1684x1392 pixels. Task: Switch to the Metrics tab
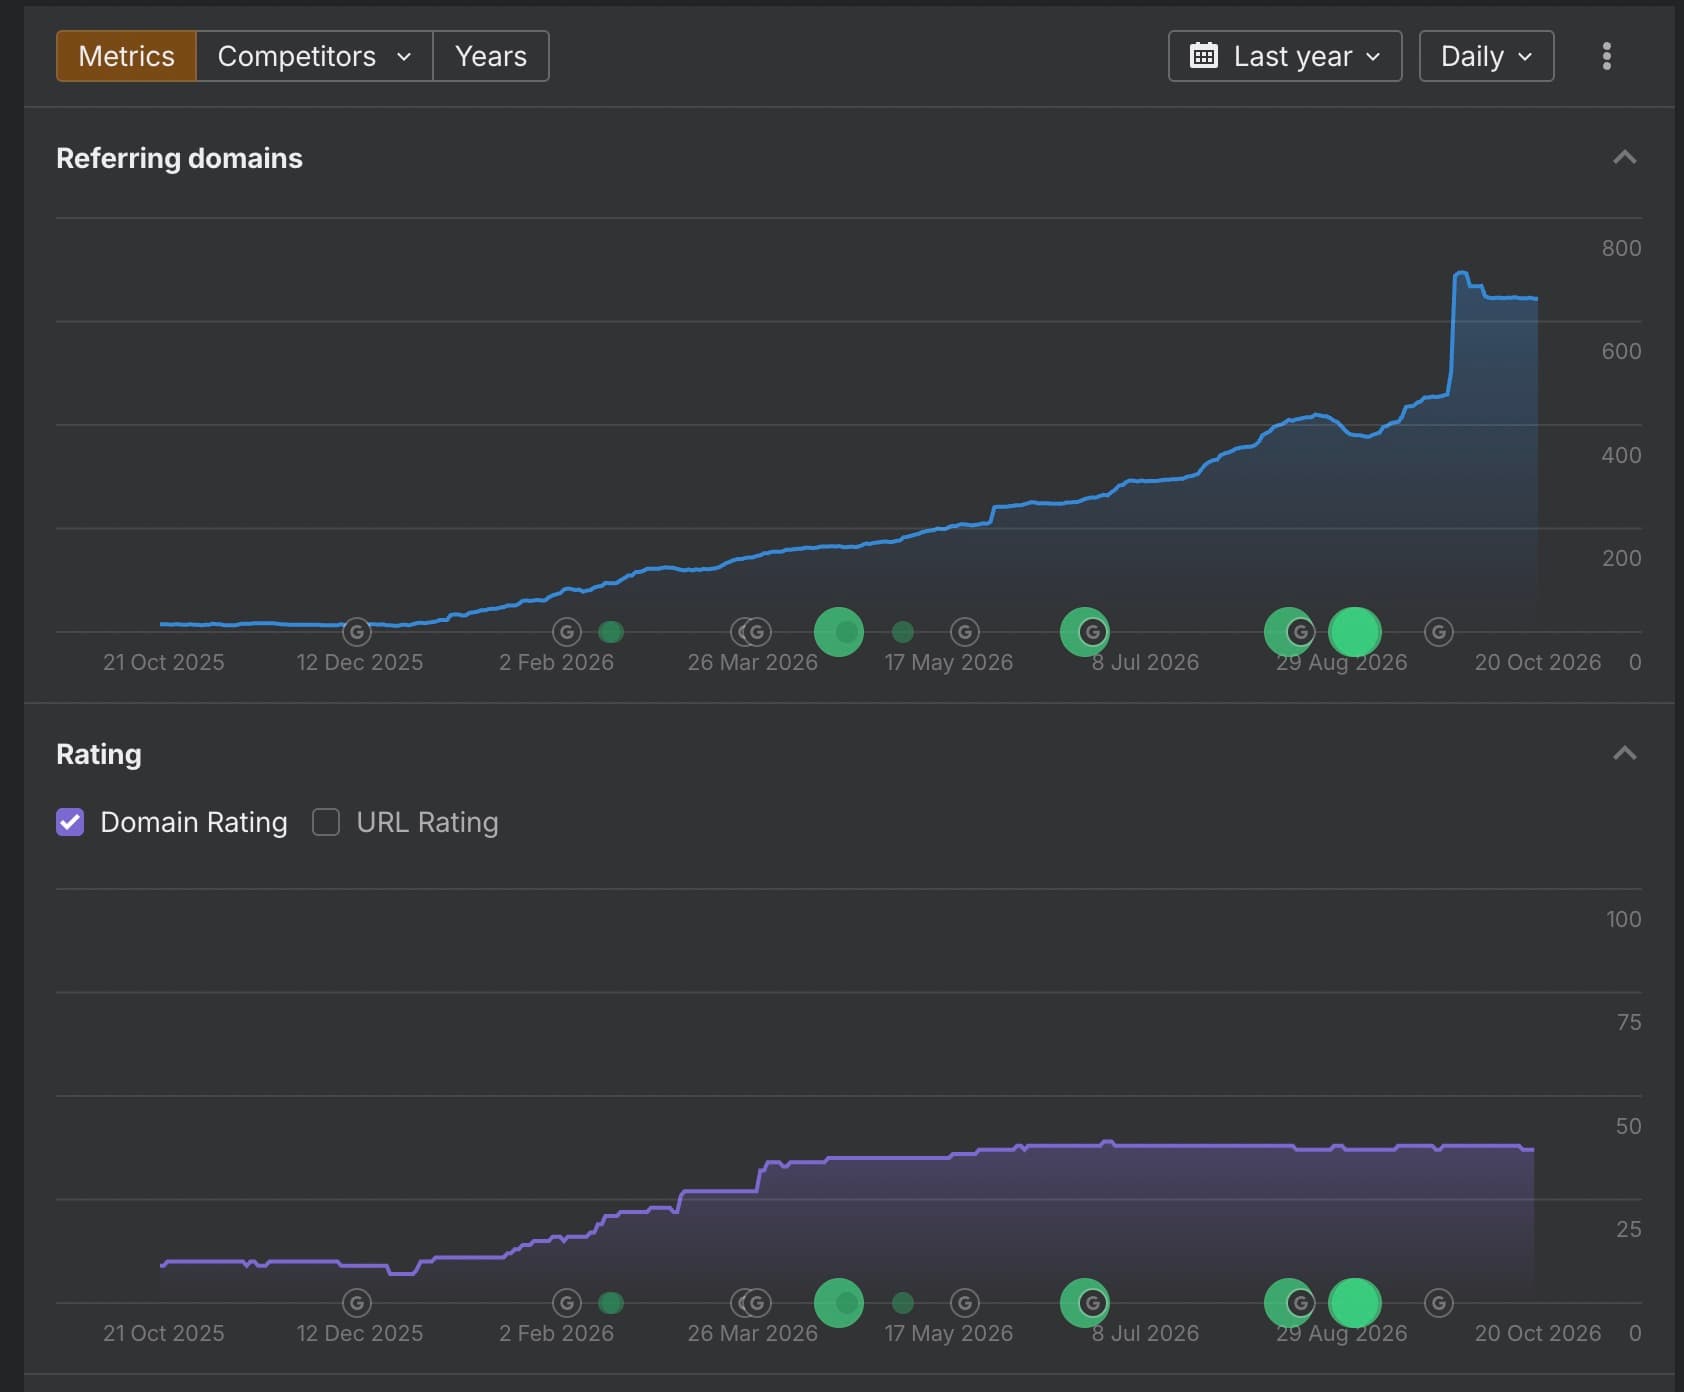pos(126,56)
